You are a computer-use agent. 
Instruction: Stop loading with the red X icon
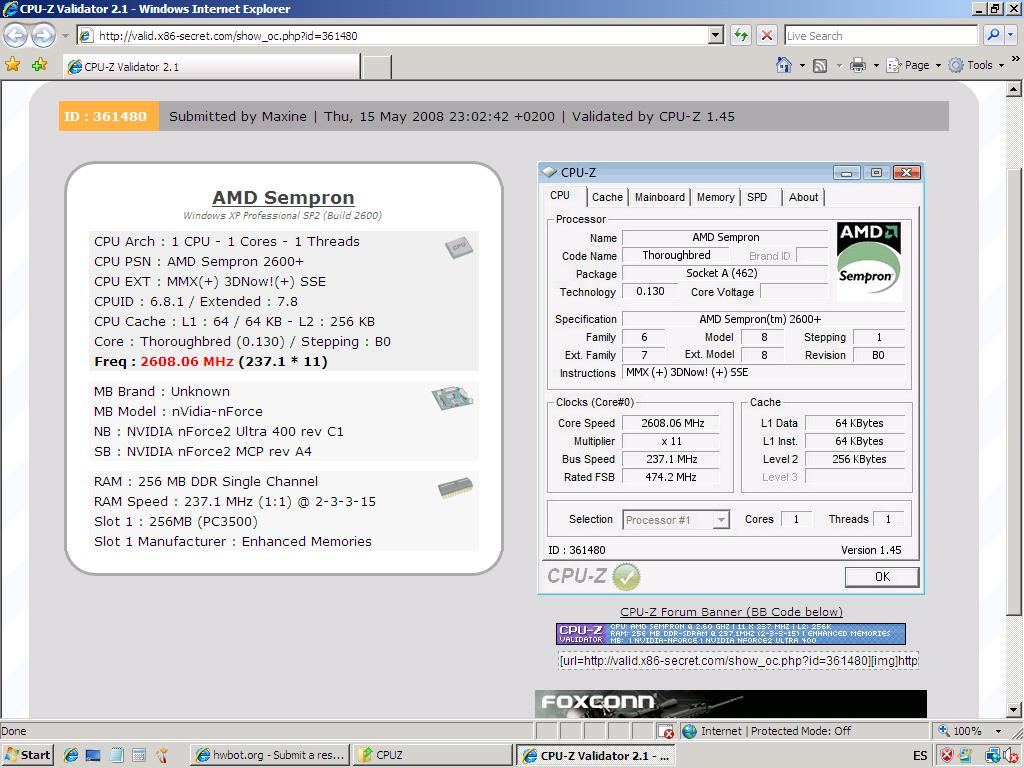767,35
